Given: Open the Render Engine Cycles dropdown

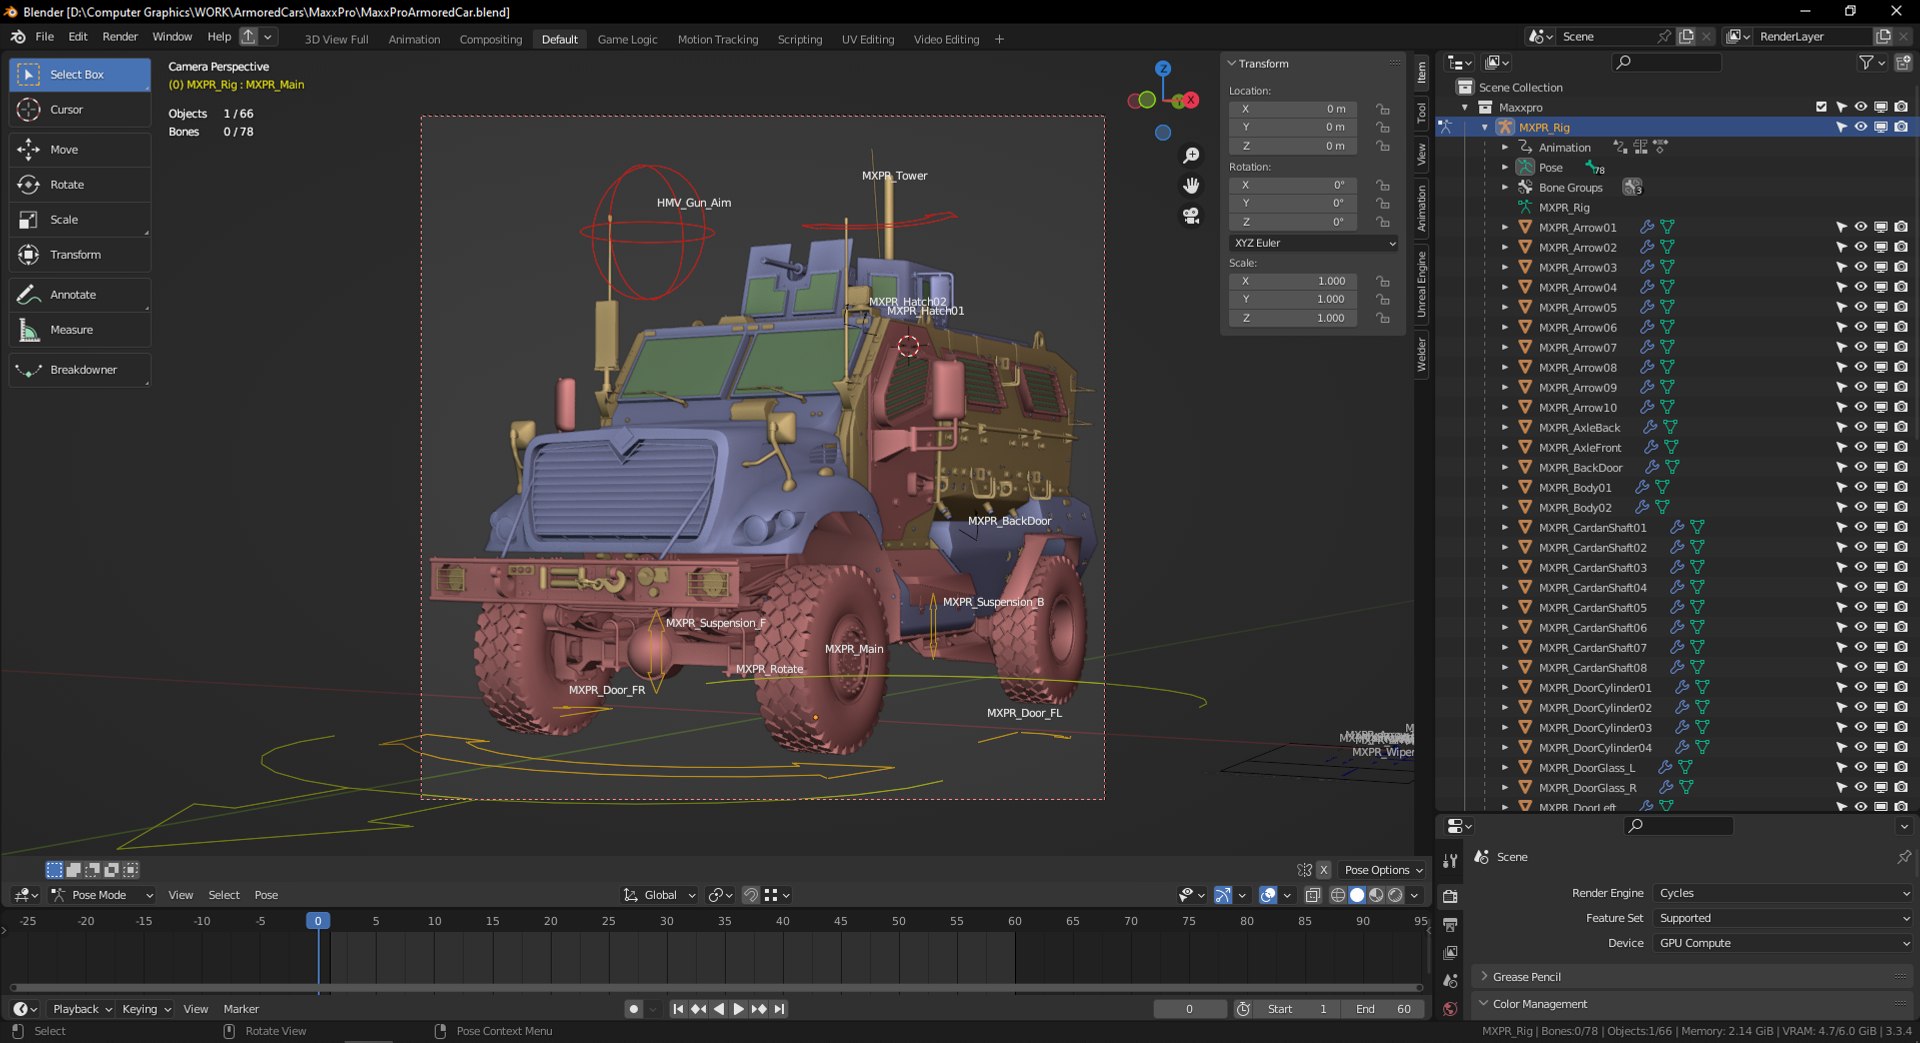Looking at the screenshot, I should (x=1783, y=893).
